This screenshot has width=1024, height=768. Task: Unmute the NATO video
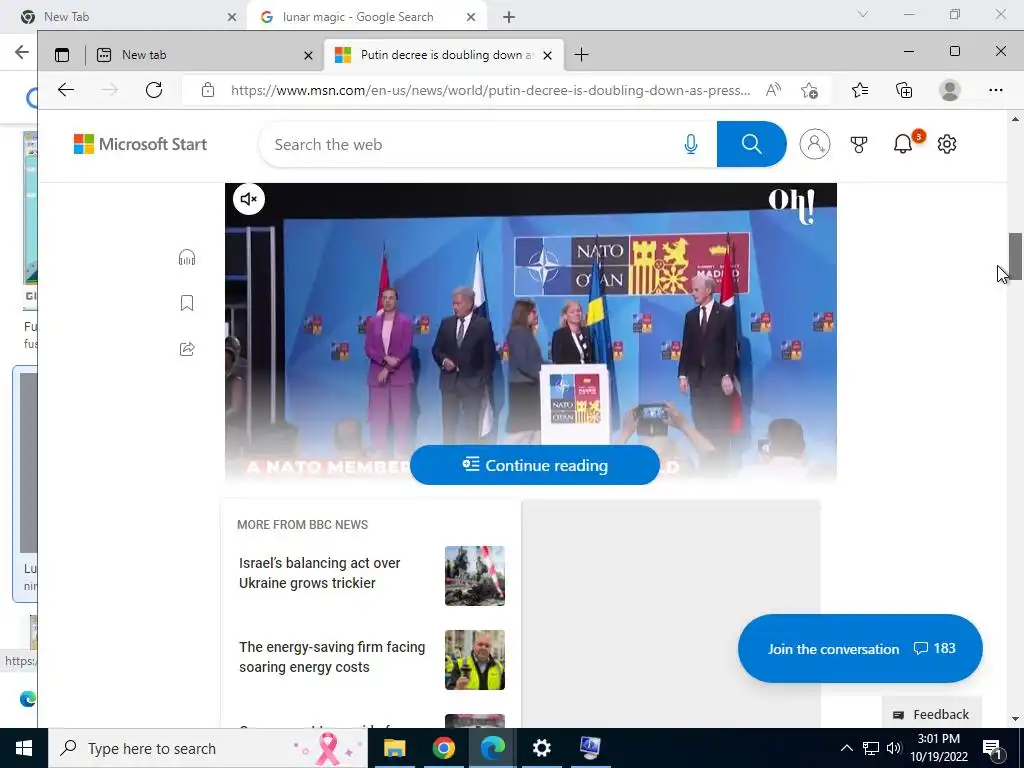249,199
